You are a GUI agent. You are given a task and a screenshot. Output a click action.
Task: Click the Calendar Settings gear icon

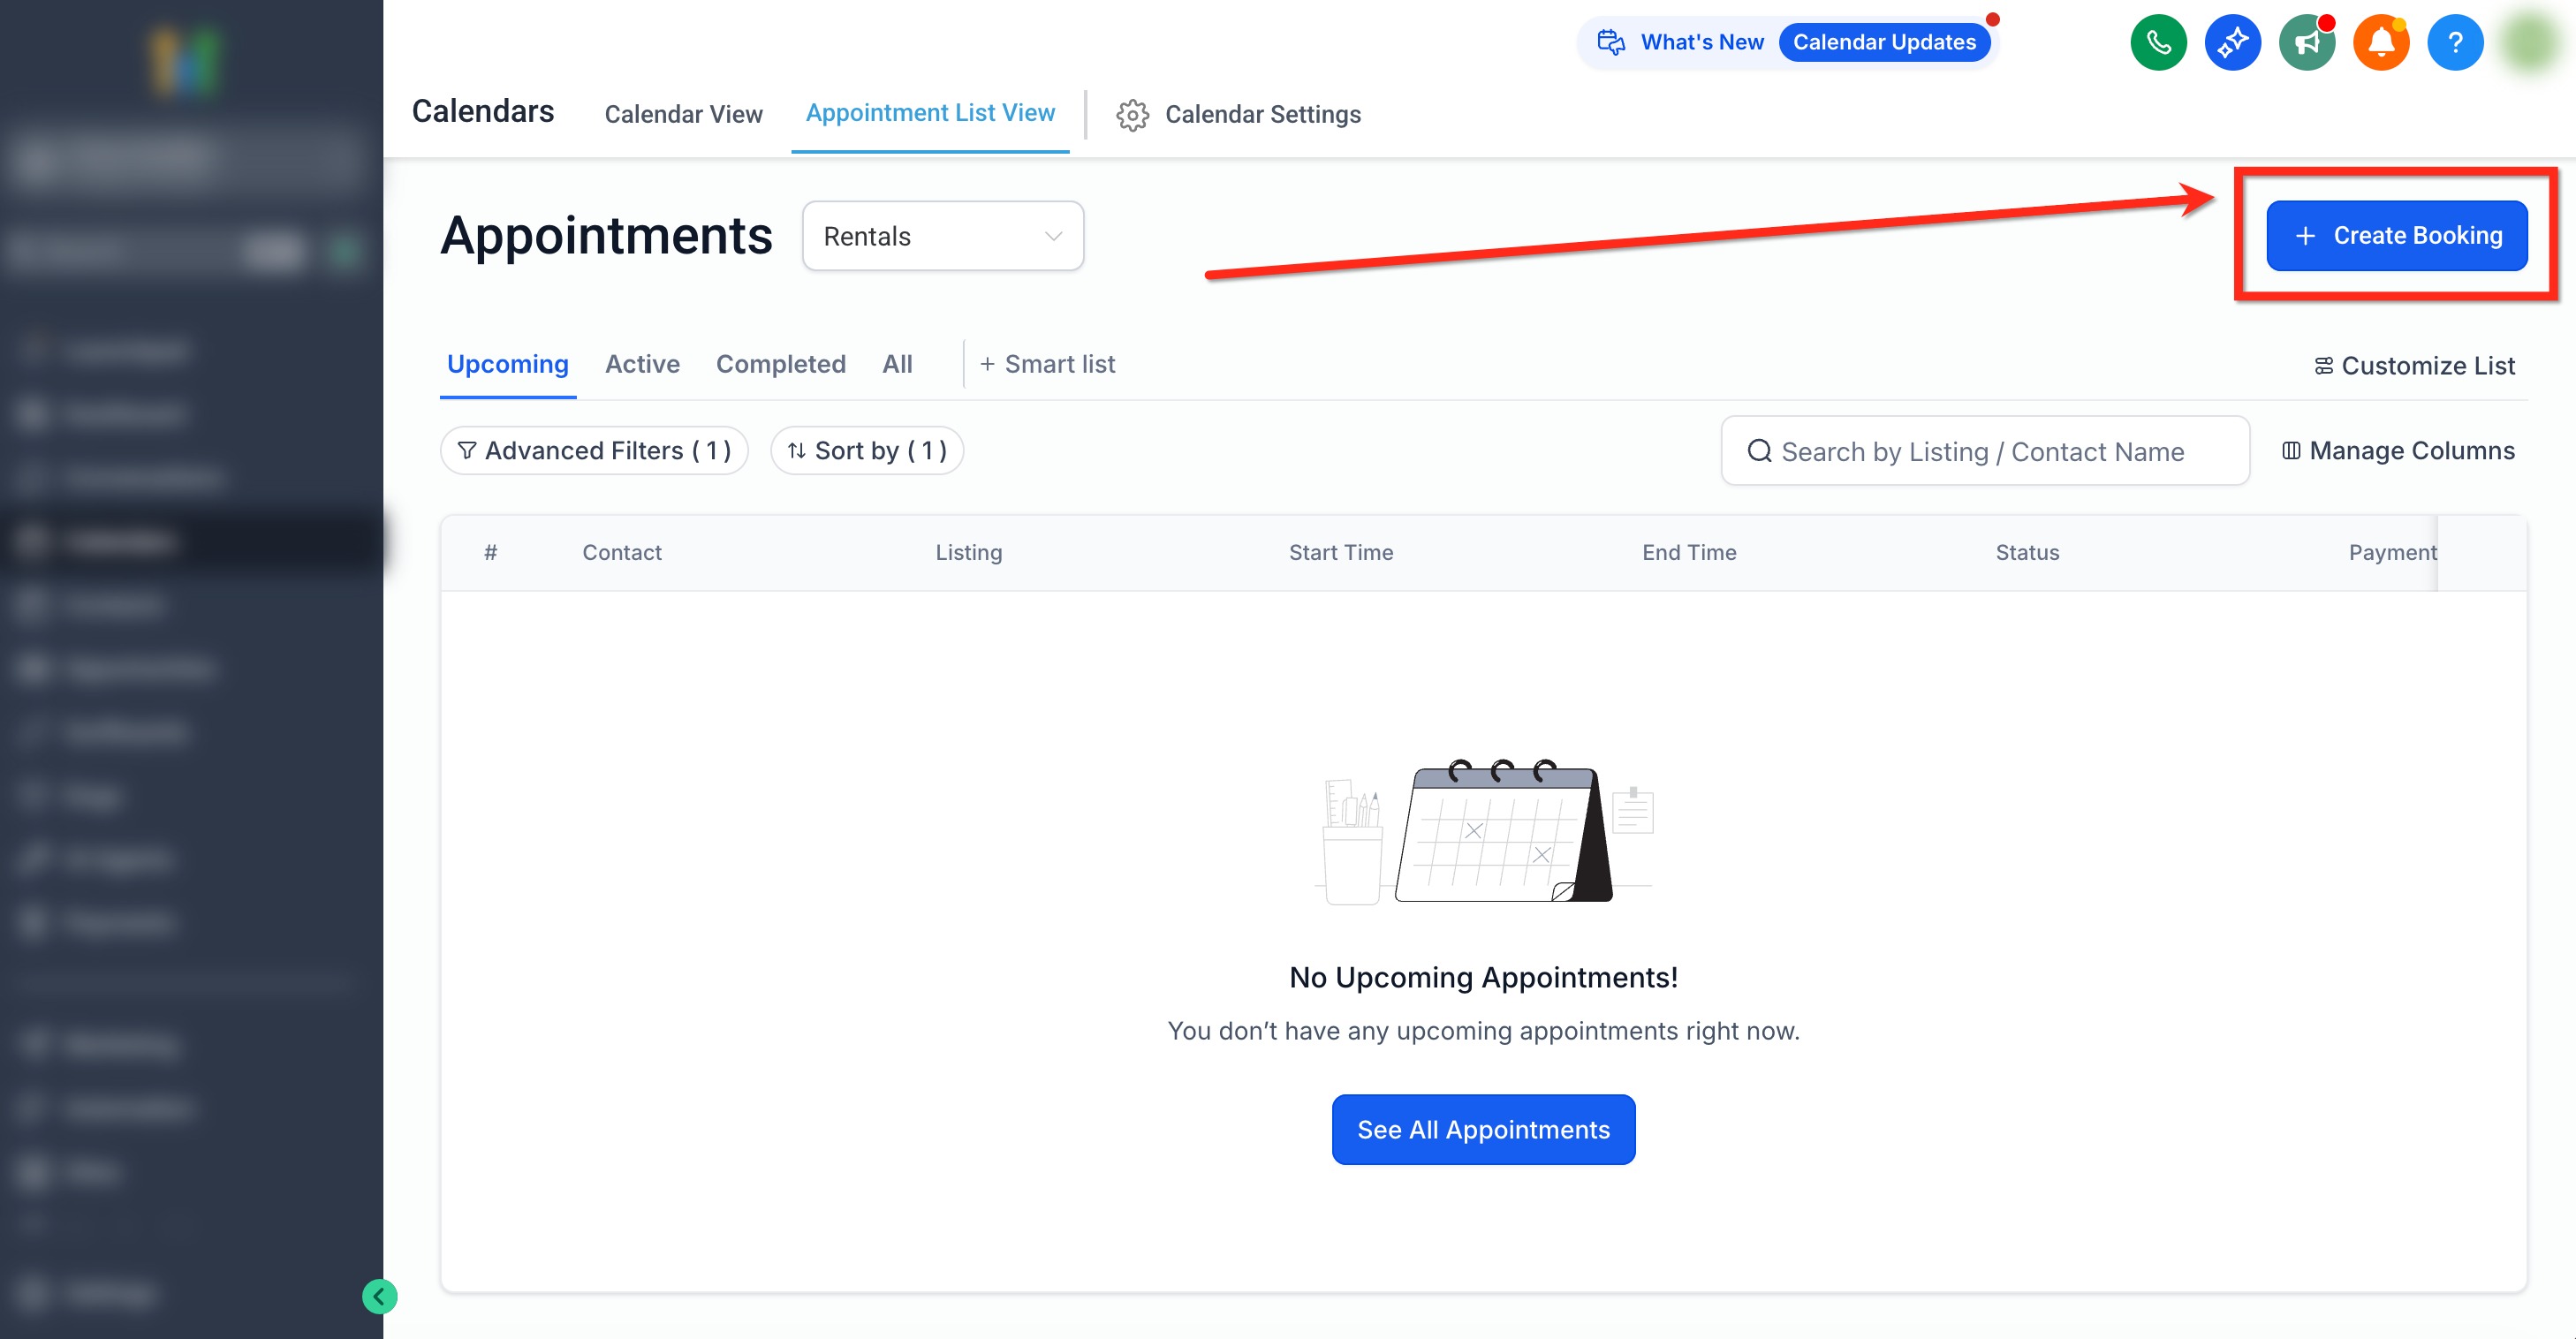(1132, 115)
